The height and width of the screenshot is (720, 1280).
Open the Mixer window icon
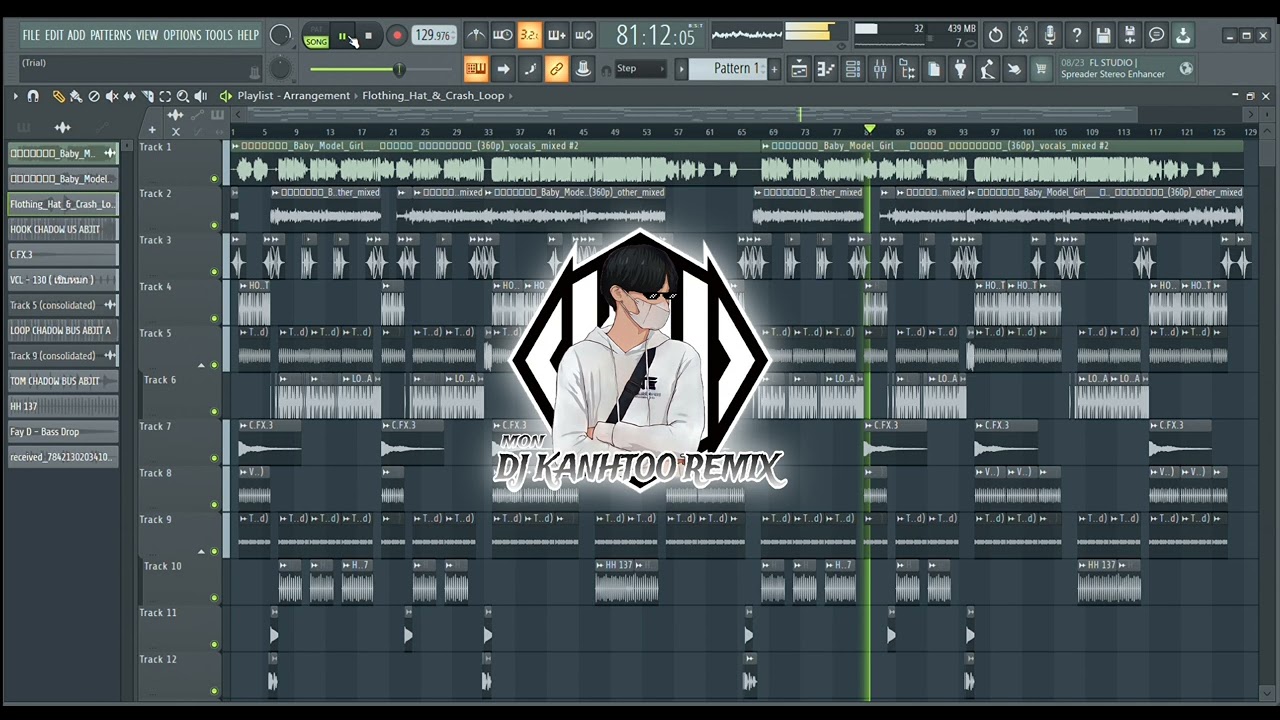tap(880, 69)
